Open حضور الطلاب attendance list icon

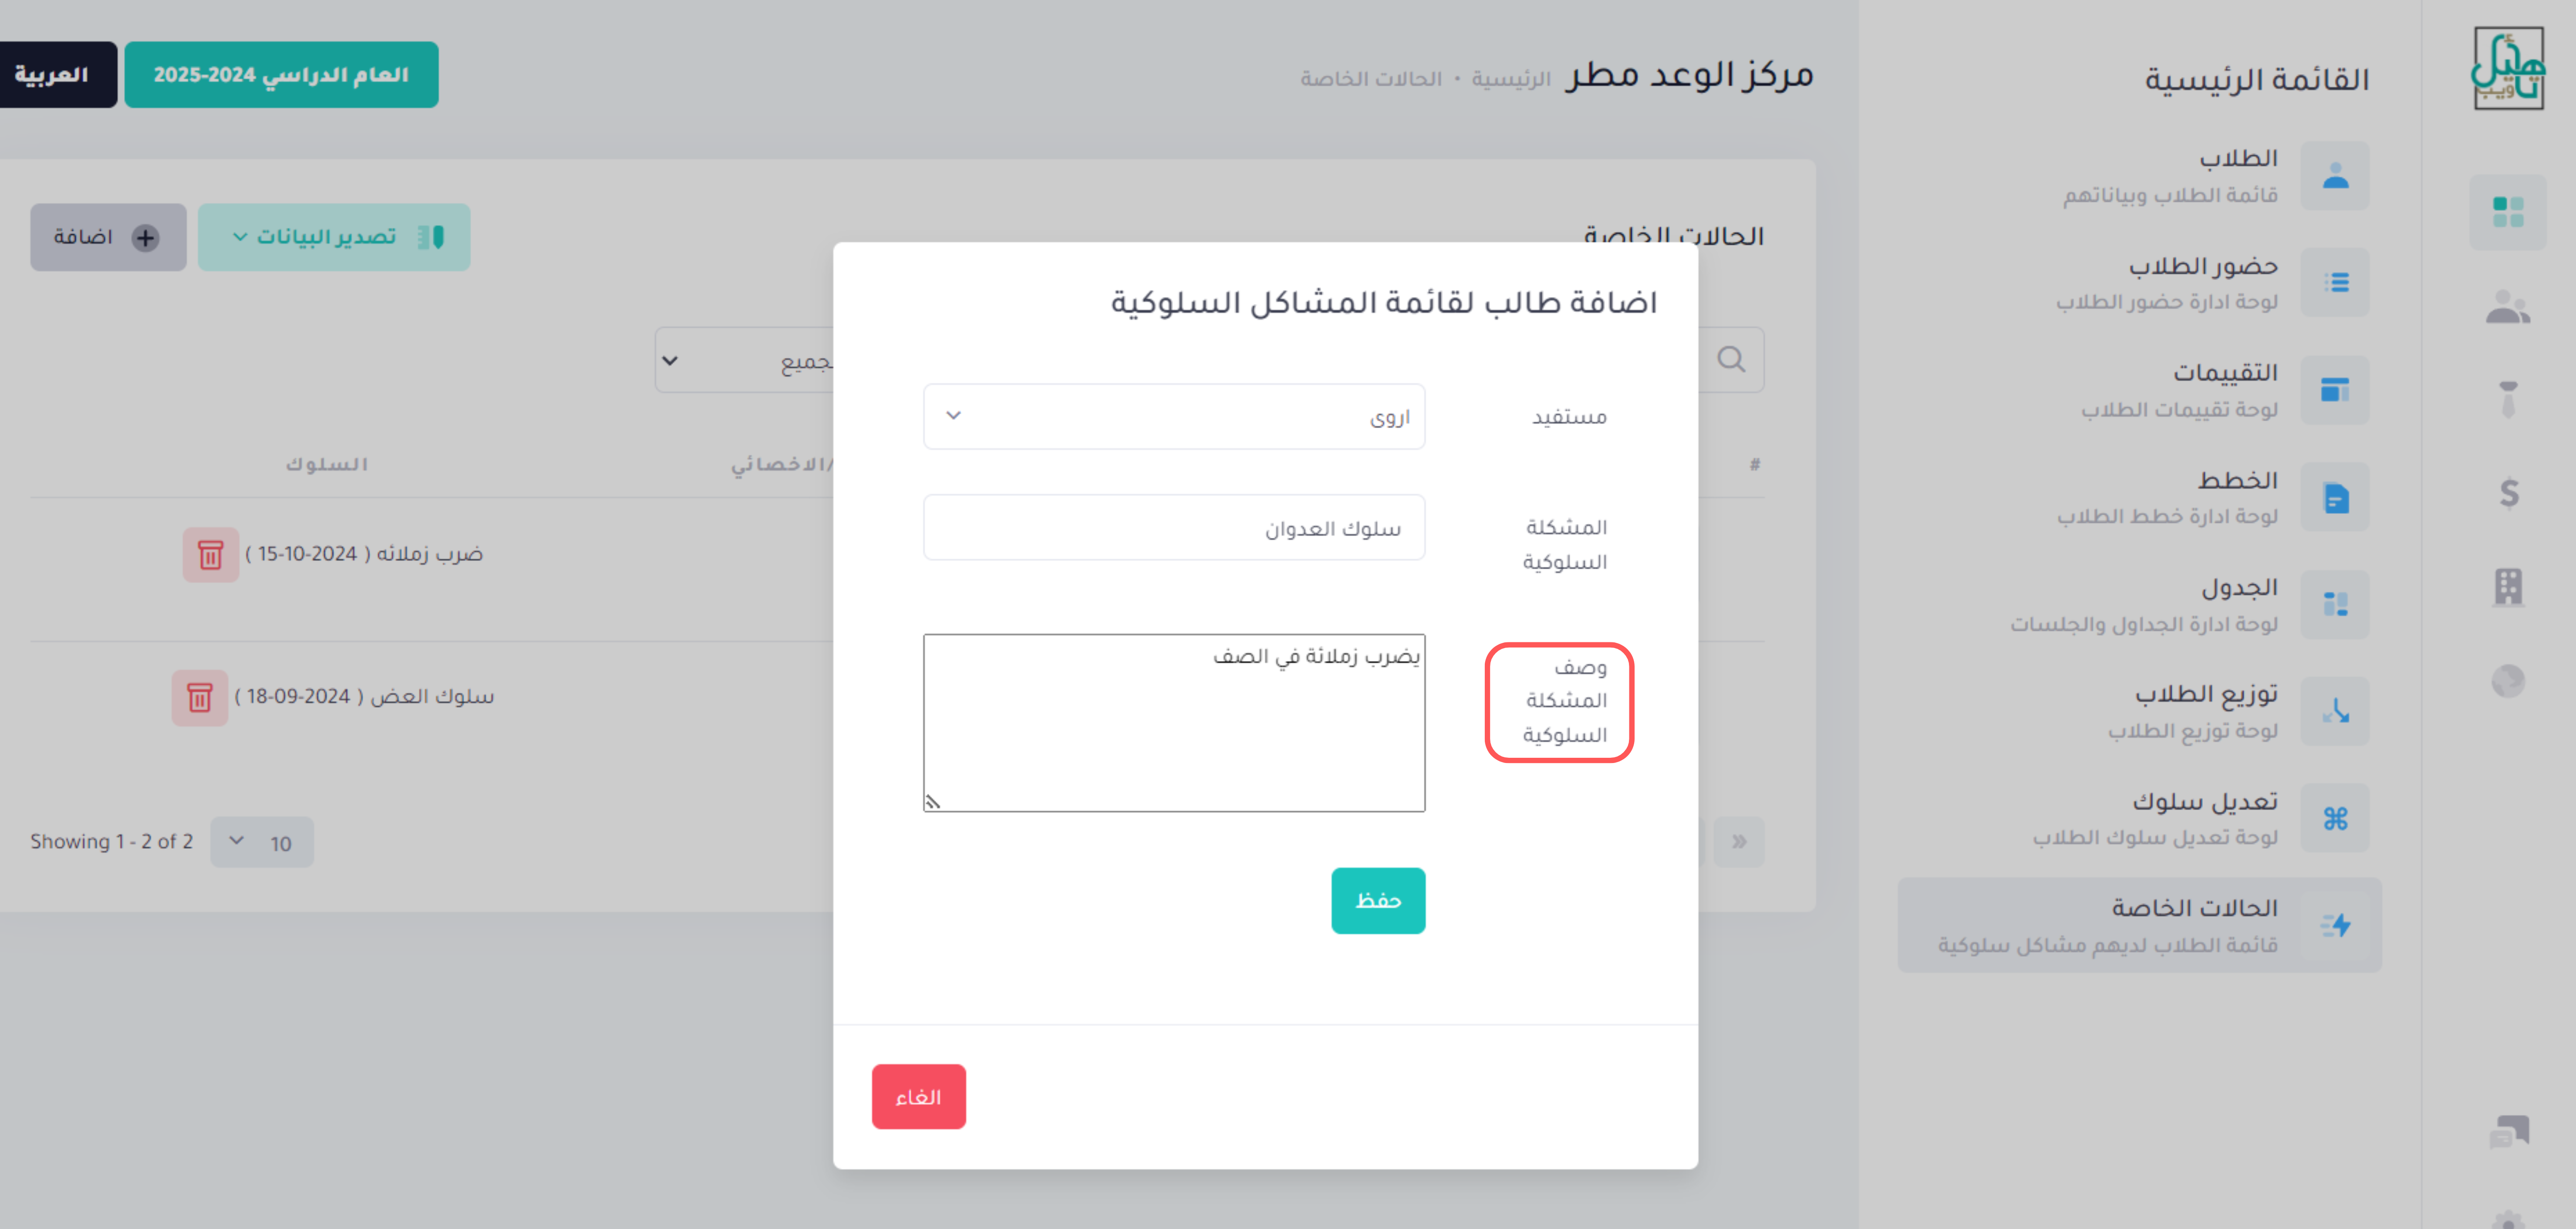[2335, 283]
